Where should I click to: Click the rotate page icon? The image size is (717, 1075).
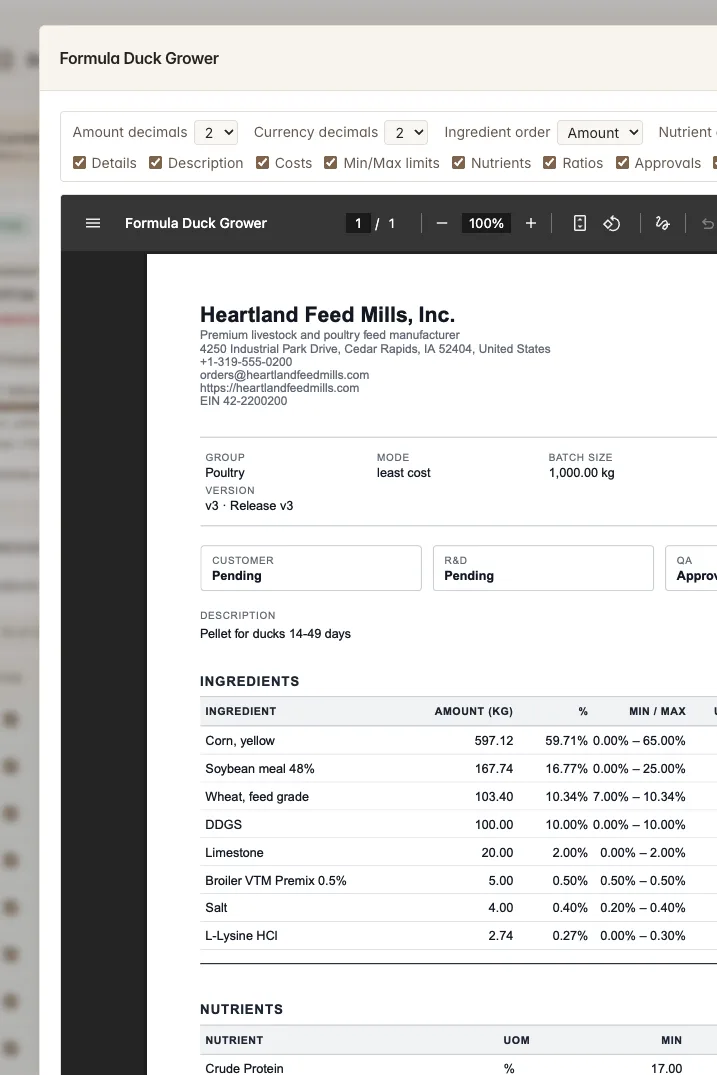coord(611,224)
